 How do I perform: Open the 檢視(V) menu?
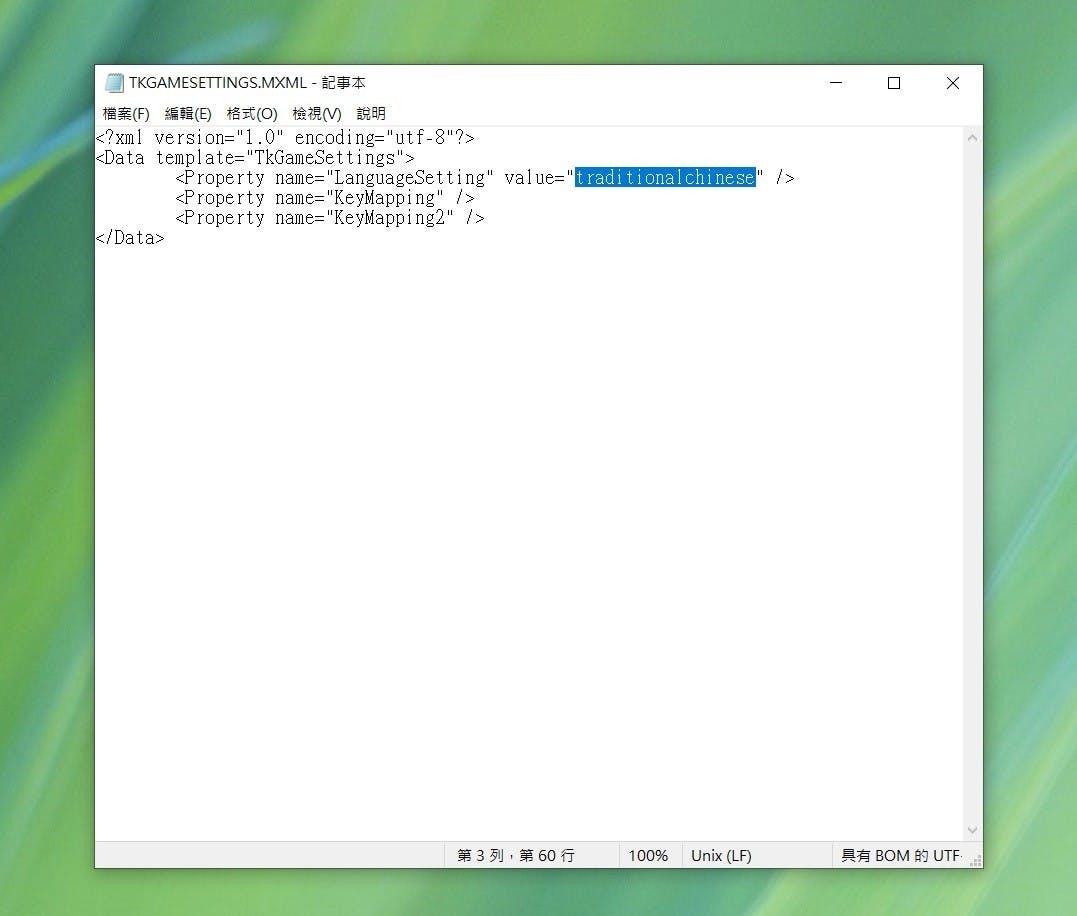click(316, 113)
